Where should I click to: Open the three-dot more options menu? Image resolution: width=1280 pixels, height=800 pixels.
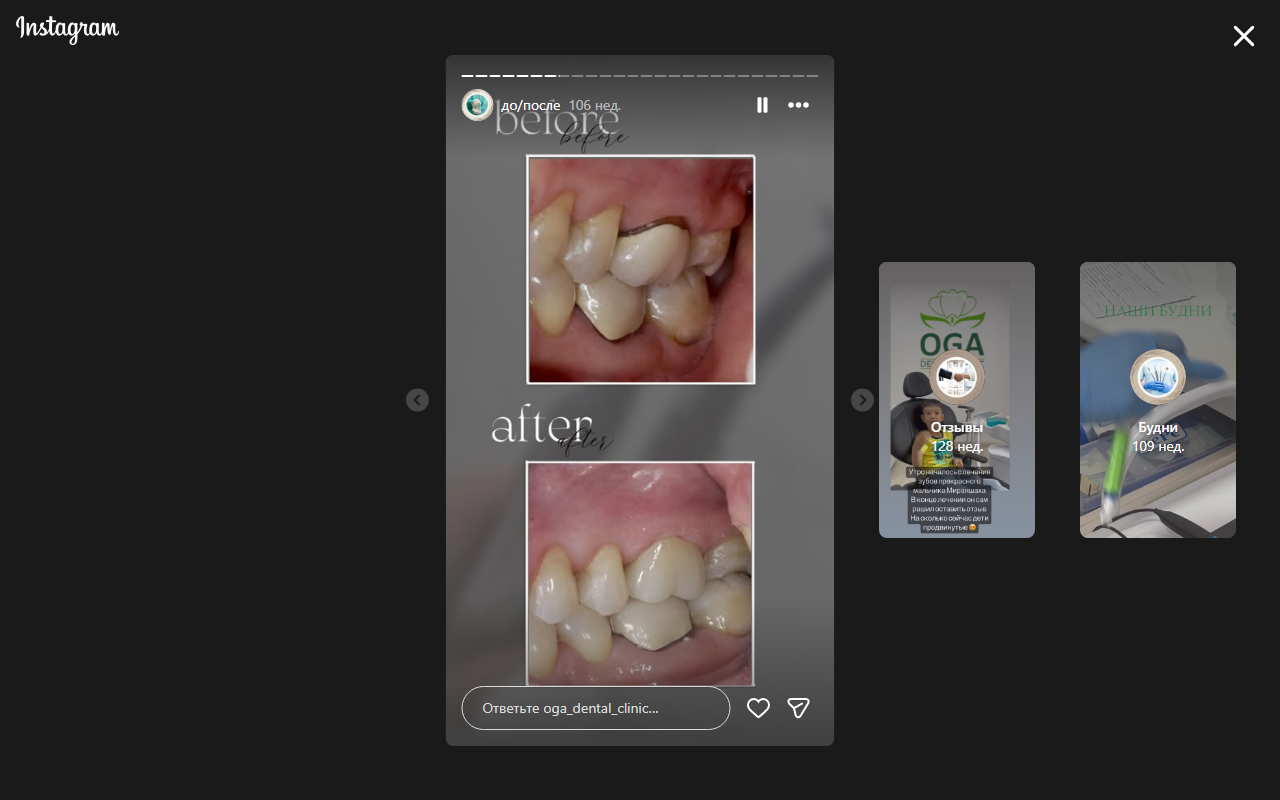[x=798, y=105]
